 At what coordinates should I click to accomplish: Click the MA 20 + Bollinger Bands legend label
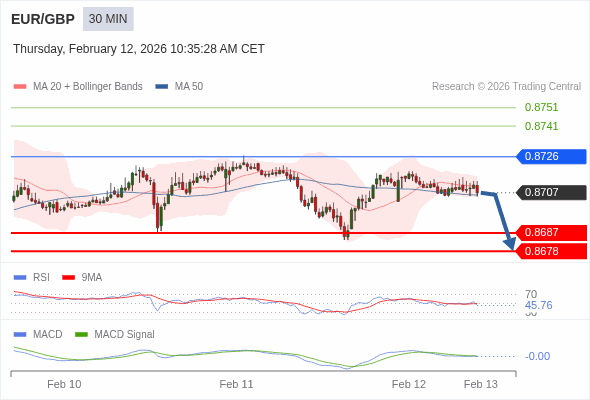click(88, 87)
